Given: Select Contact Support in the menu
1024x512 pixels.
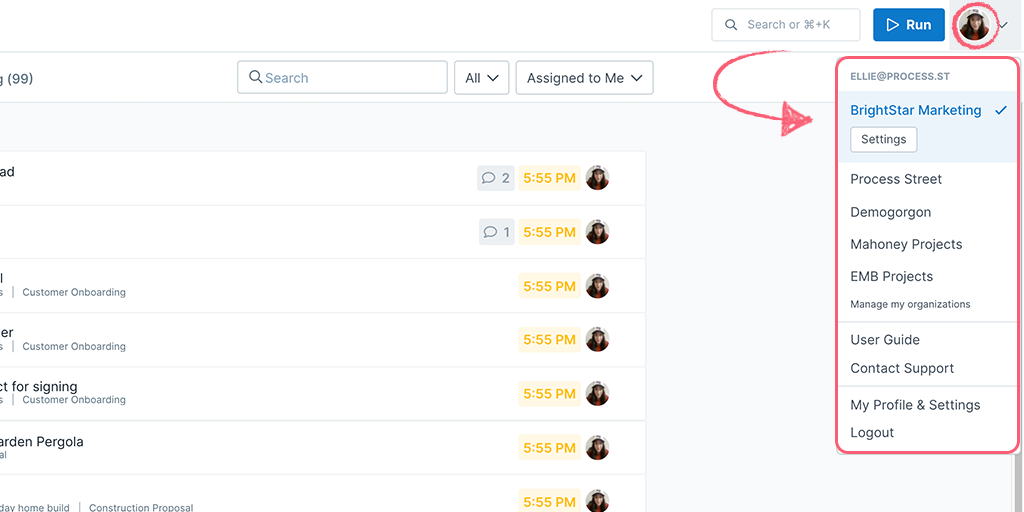Looking at the screenshot, I should (x=902, y=368).
